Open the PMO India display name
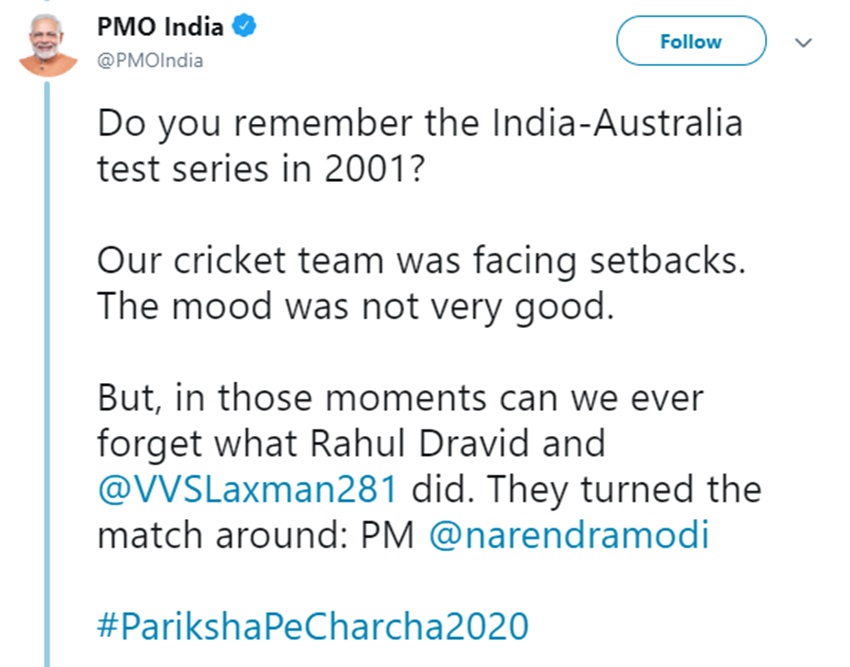The width and height of the screenshot is (850, 667). (160, 28)
